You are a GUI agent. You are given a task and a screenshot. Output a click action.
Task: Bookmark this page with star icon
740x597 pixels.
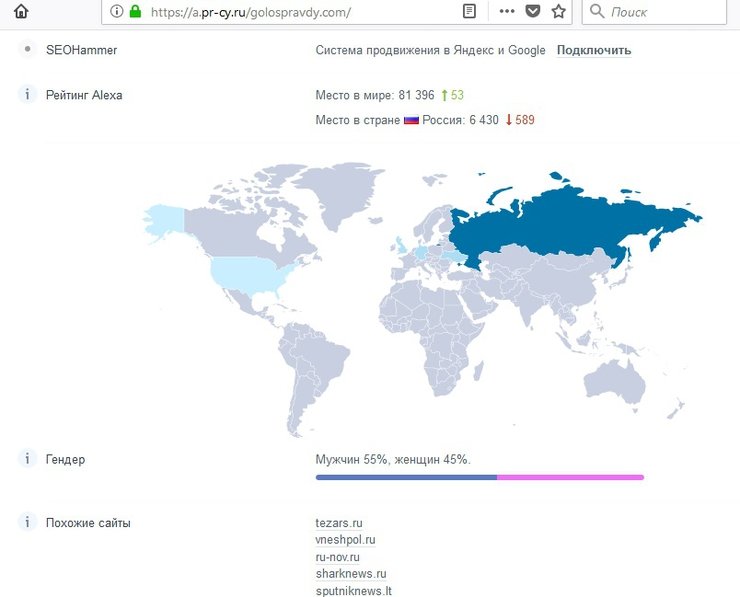point(559,12)
